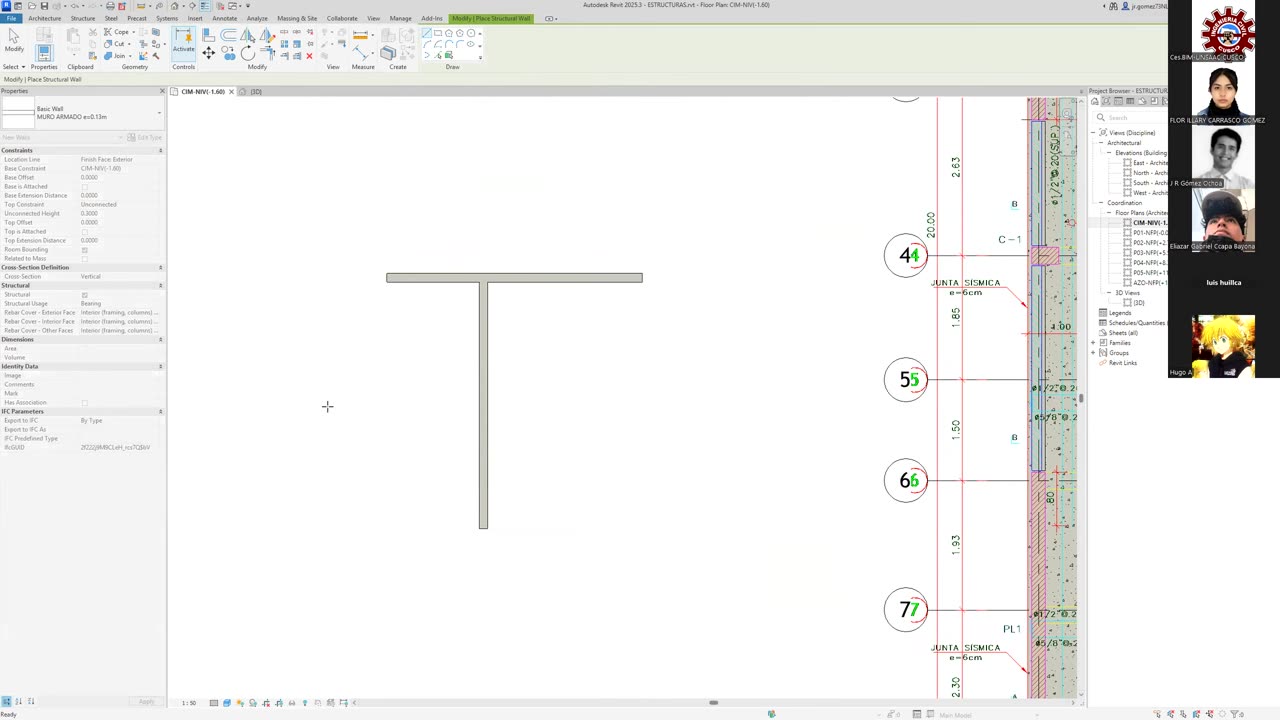This screenshot has width=1280, height=720.
Task: Expand the Groups node in Project Browser
Action: point(1093,353)
